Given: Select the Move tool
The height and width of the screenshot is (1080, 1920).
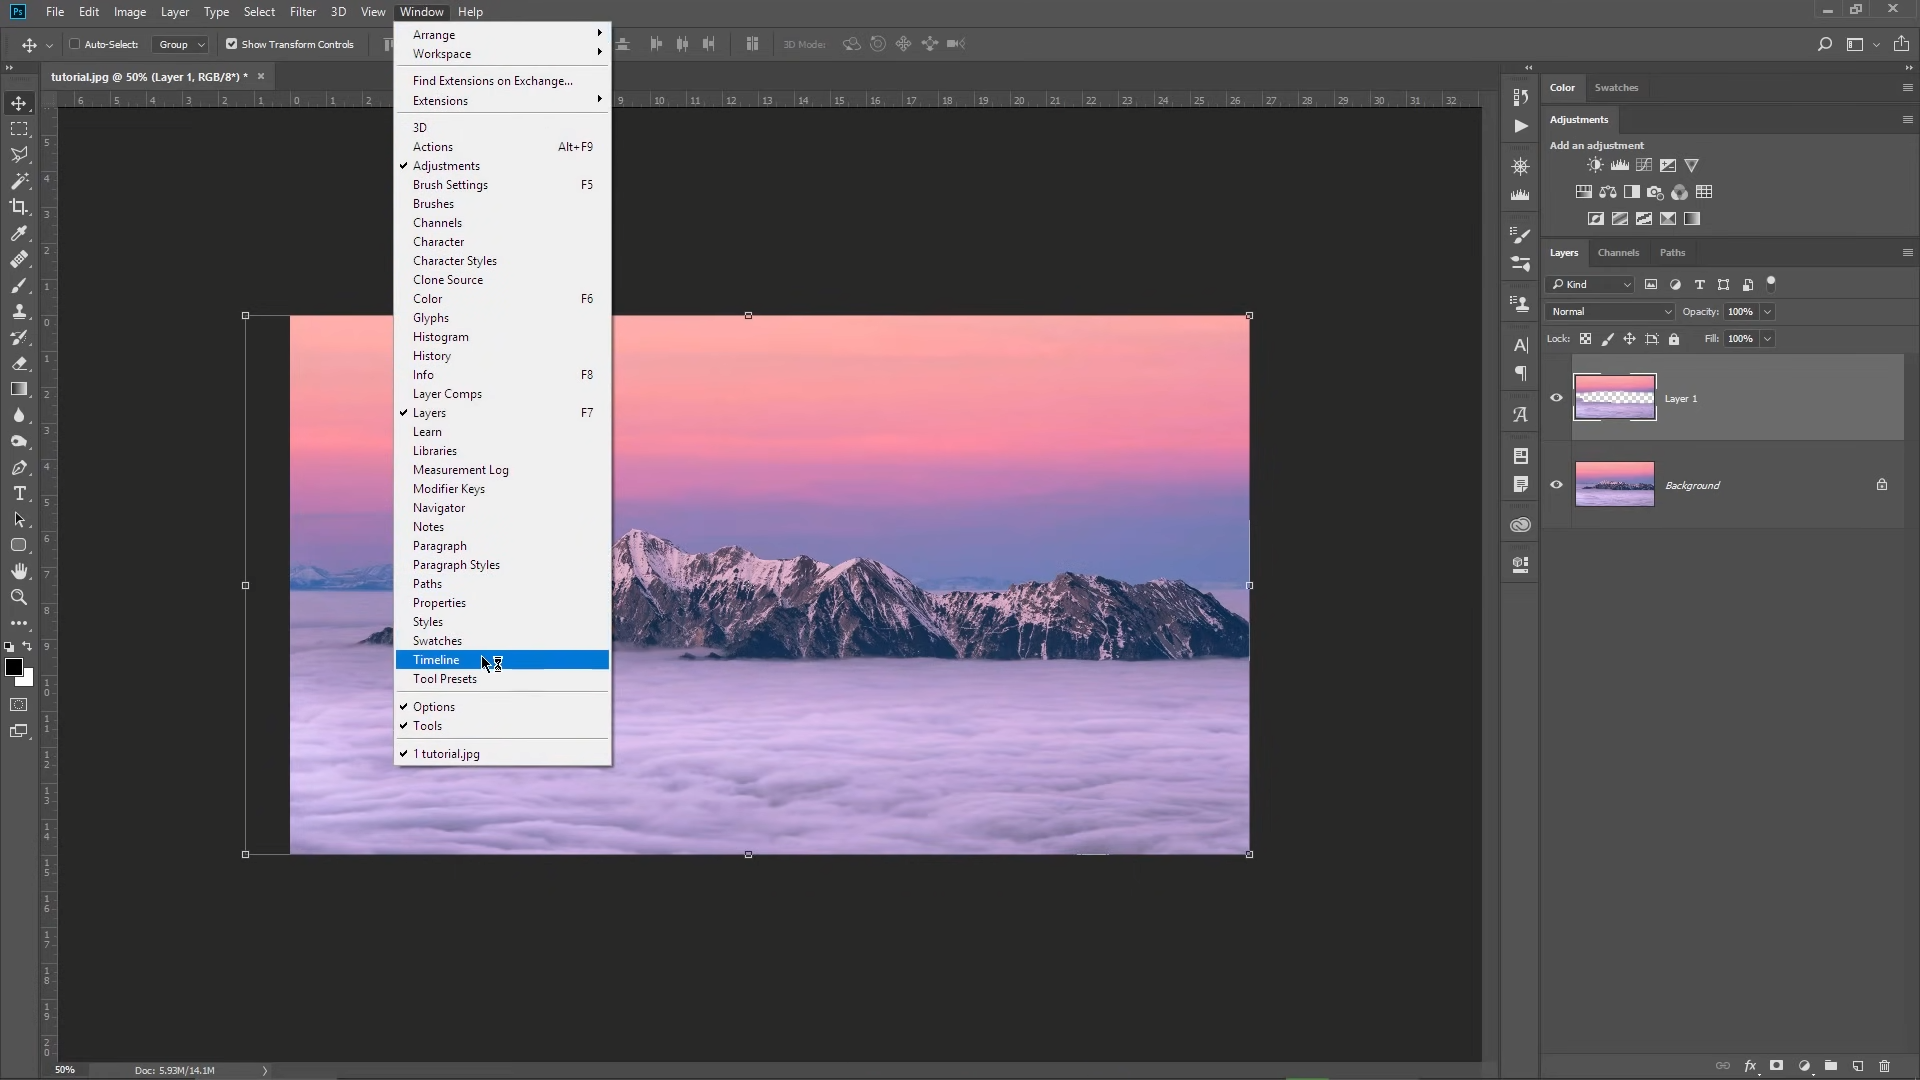Looking at the screenshot, I should [19, 103].
